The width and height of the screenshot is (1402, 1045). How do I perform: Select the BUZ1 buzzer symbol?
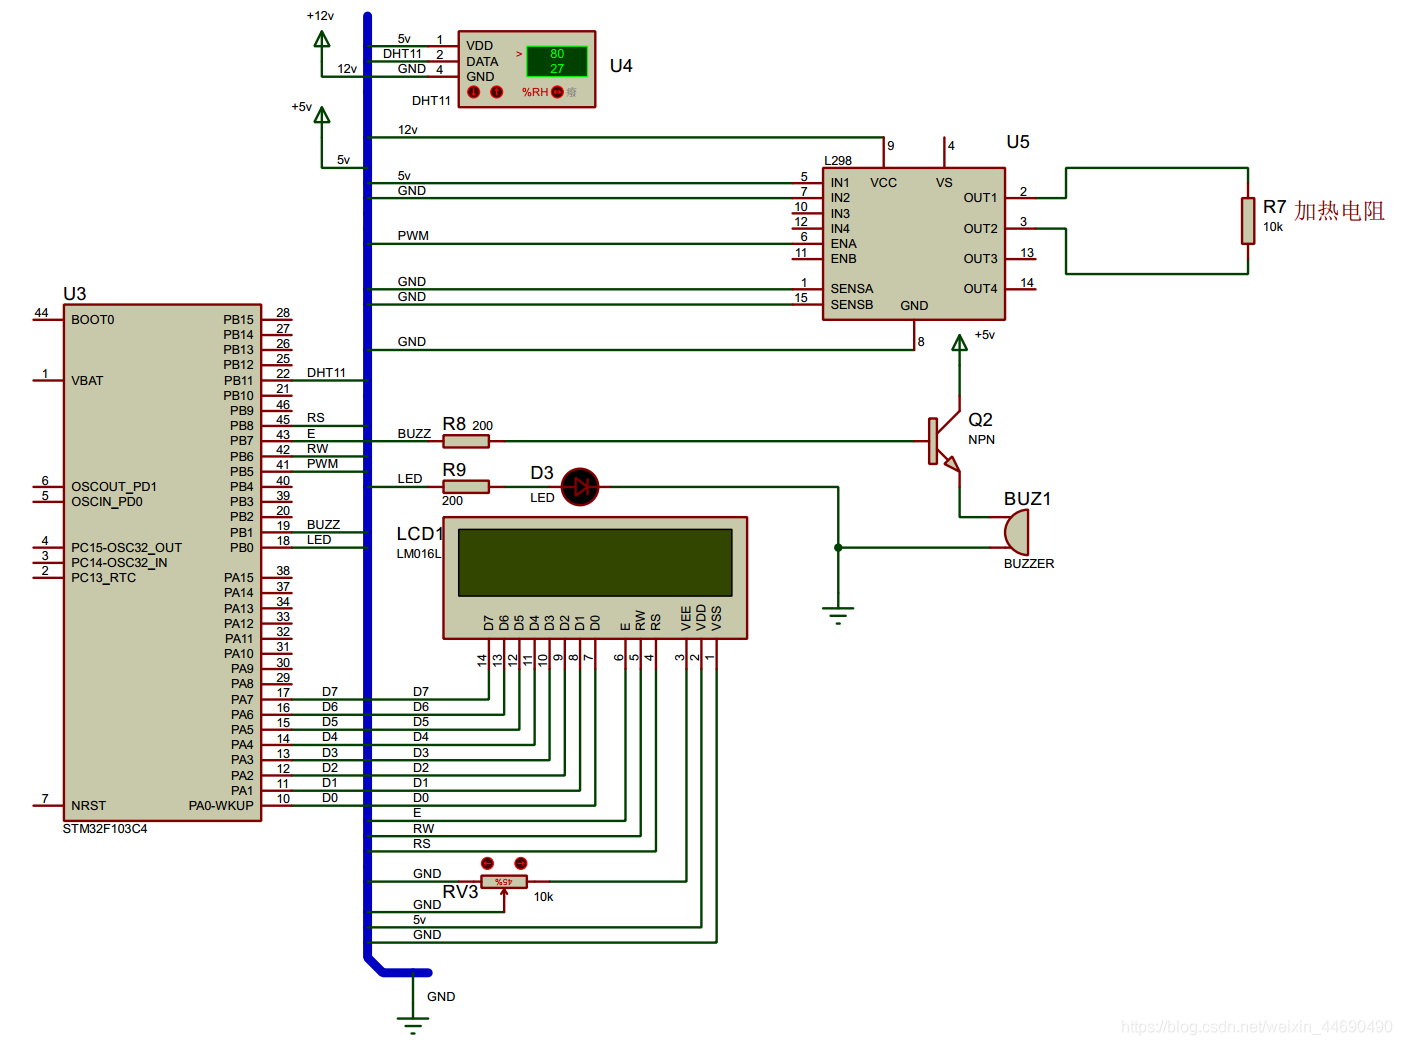coord(1015,532)
